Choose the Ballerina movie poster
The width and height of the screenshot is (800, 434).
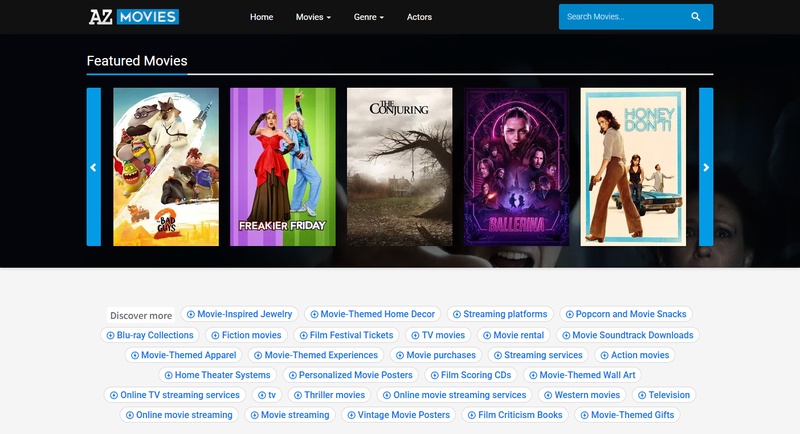(x=516, y=167)
